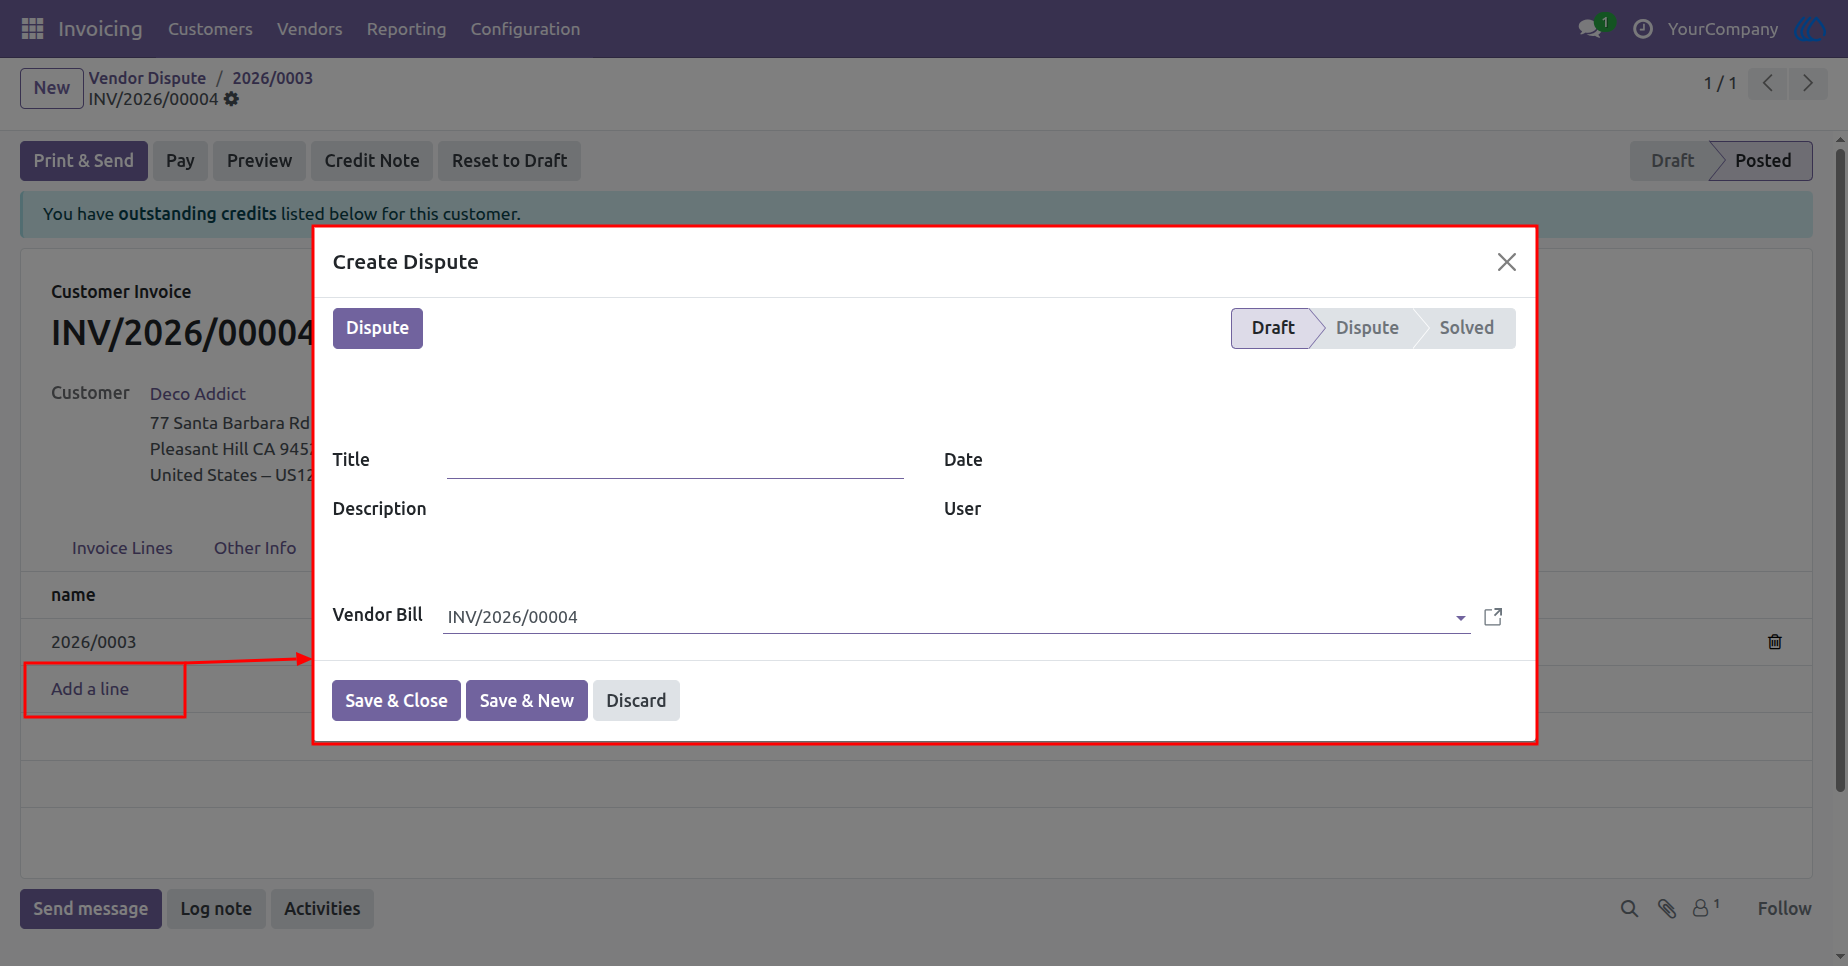Screen dimensions: 1848x966
Task: Click the Vendor Dispute breadcrumb
Action: (x=147, y=78)
